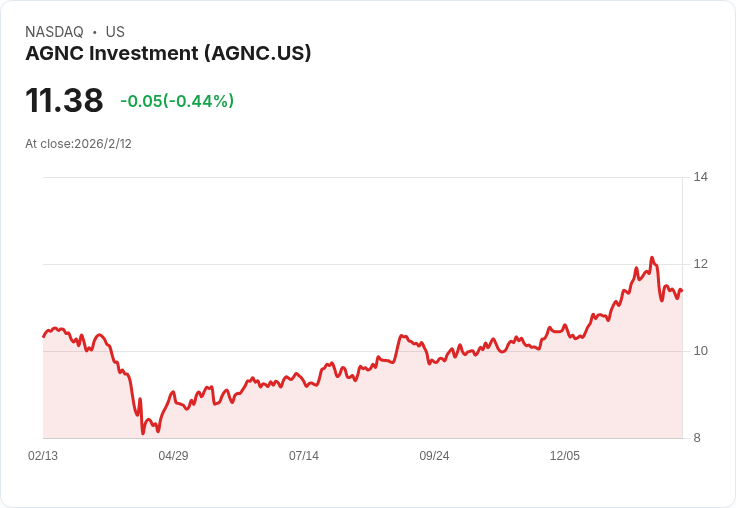The image size is (736, 508).
Task: Select the 04/29 date on x-axis
Action: tap(173, 456)
